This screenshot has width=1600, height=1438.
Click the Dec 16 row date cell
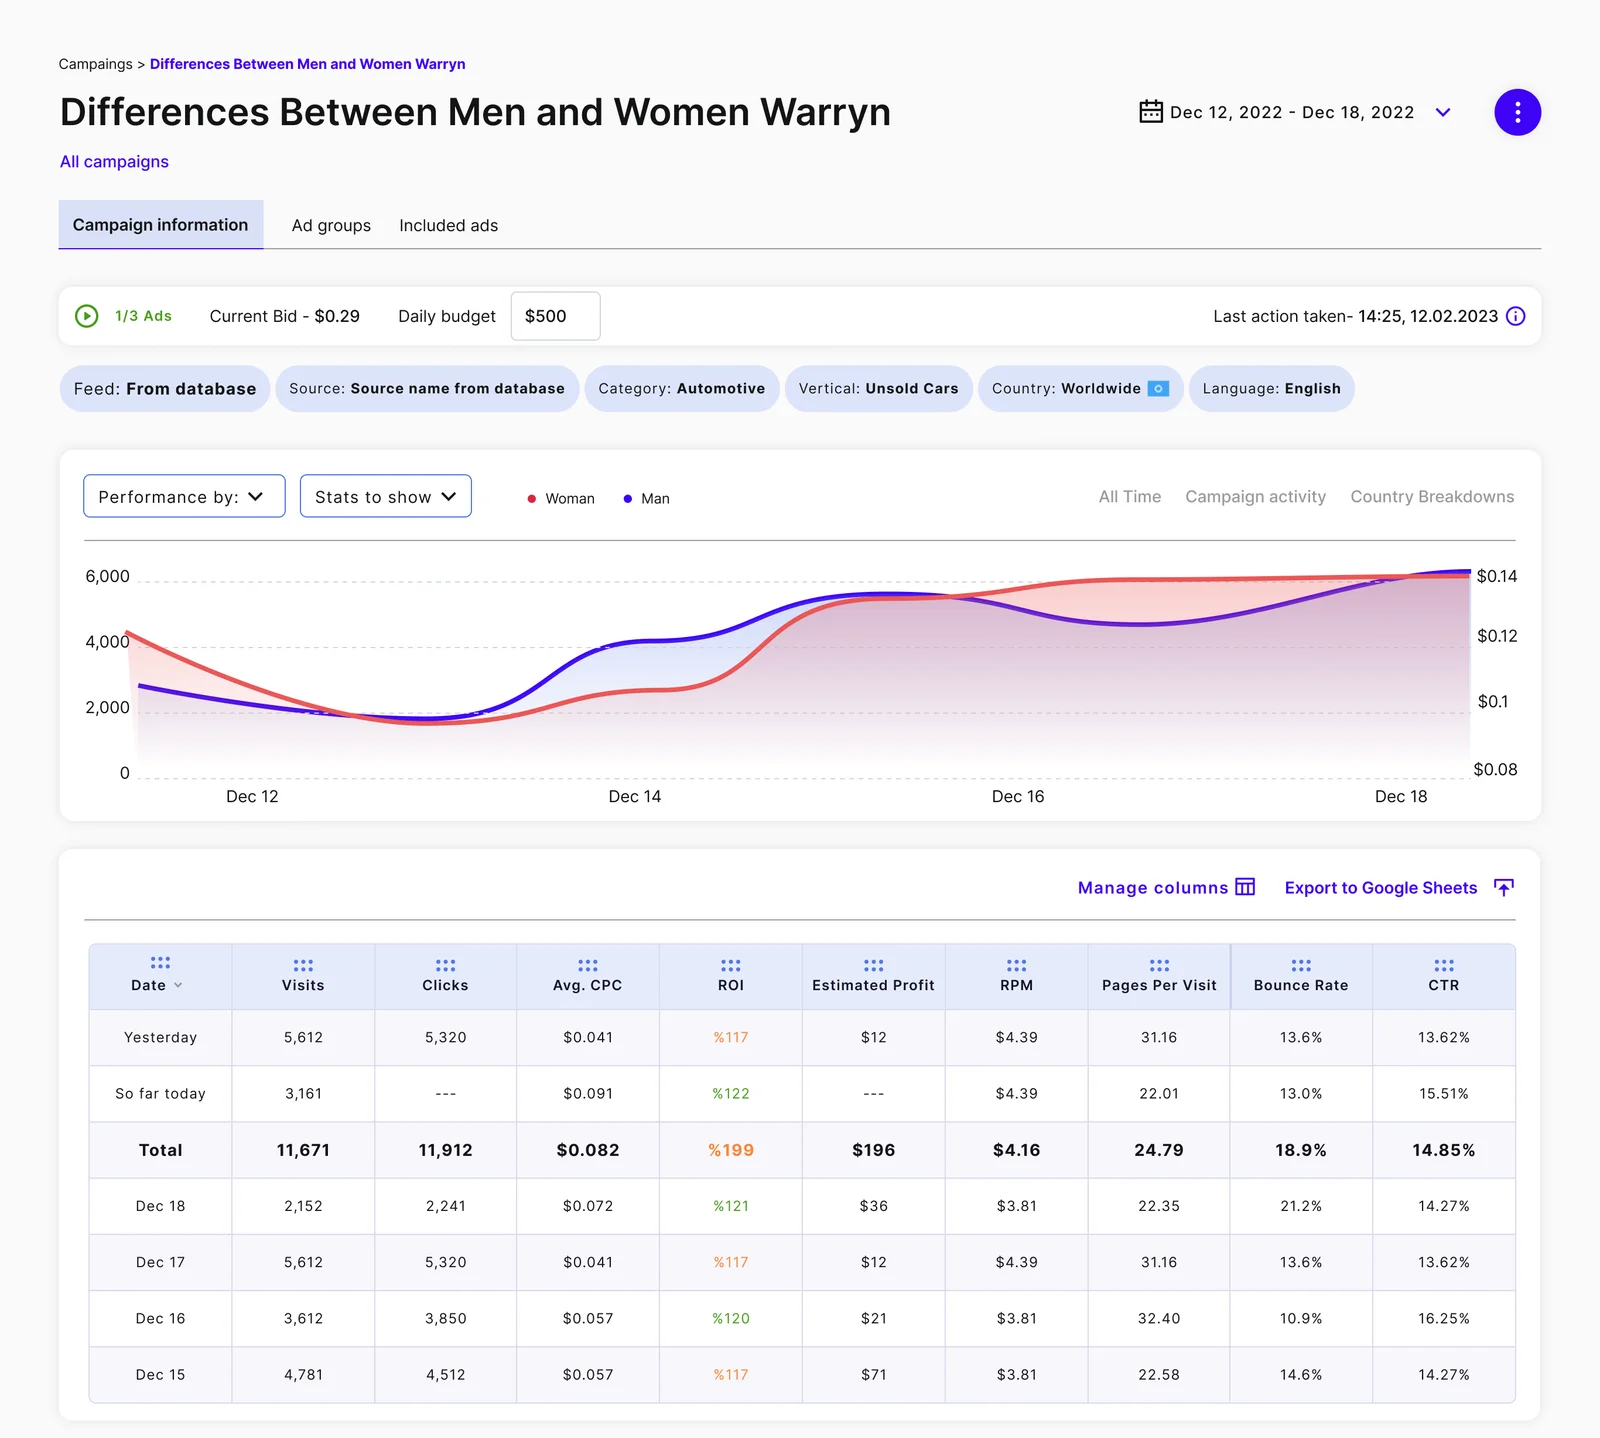(160, 1318)
